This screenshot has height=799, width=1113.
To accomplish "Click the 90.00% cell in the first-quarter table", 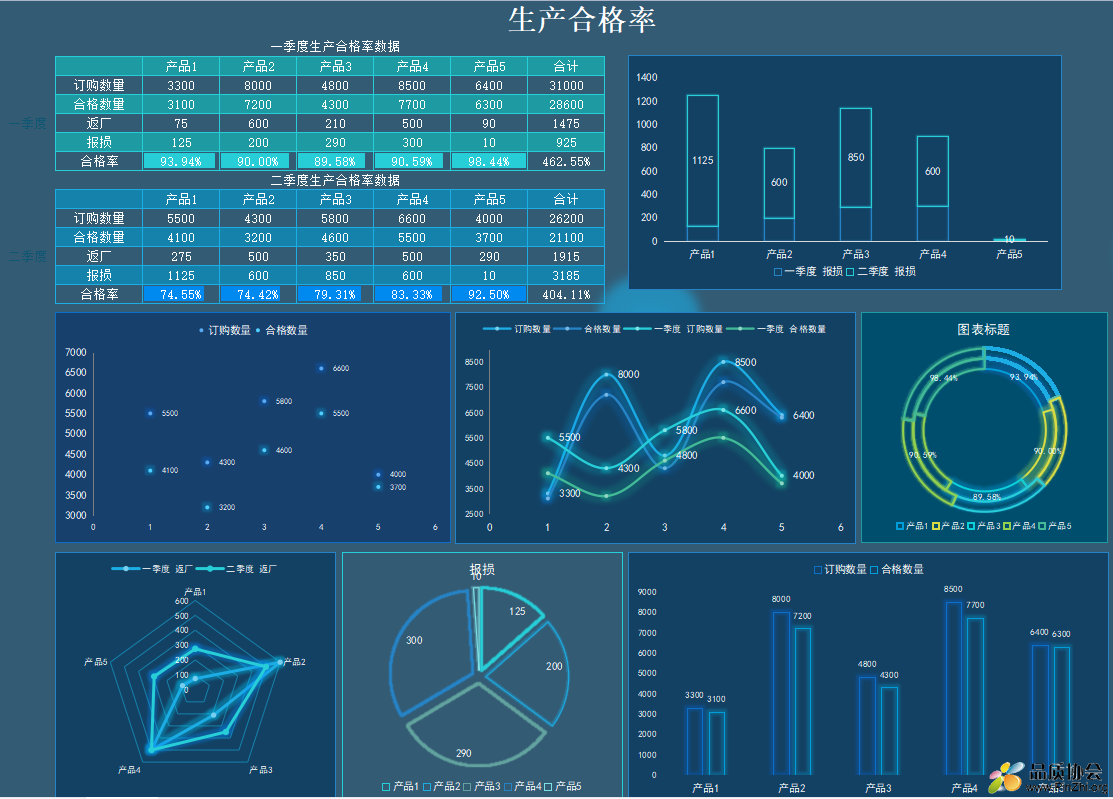I will 258,161.
